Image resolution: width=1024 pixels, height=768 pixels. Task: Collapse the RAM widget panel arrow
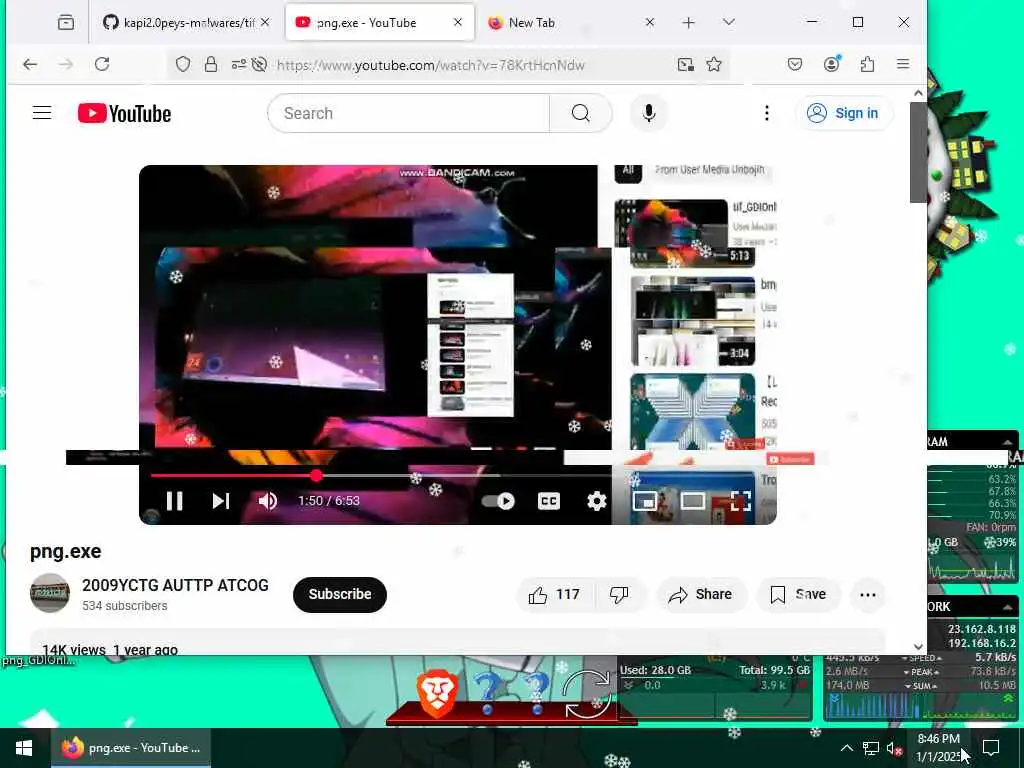[1008, 441]
